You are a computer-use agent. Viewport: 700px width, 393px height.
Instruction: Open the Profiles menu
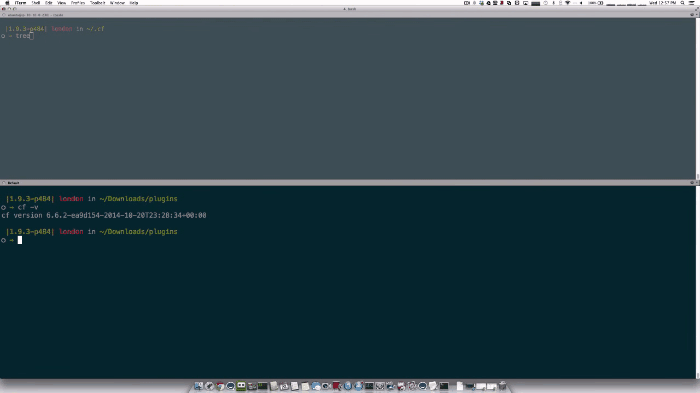point(78,3)
